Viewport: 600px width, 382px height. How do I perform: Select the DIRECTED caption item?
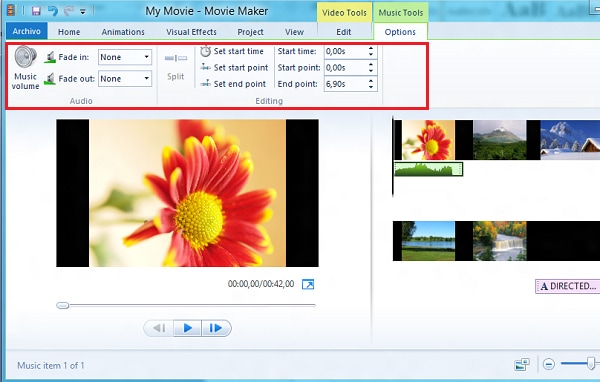pos(567,286)
